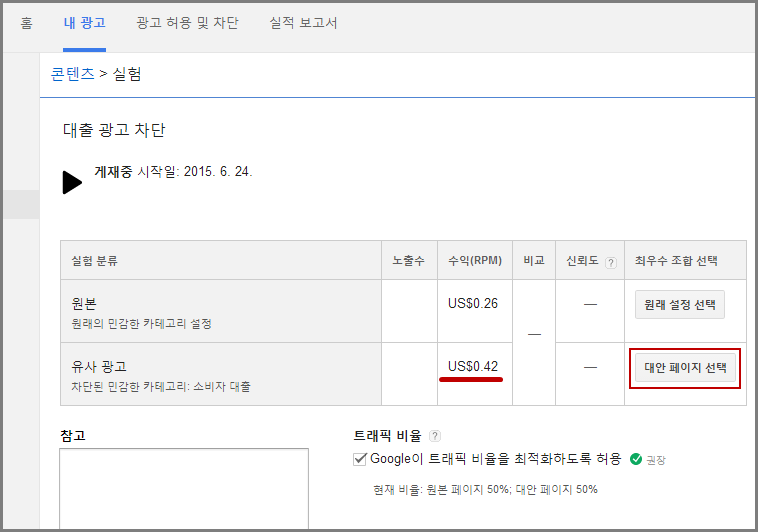Open the 실적 보고서 tab
Image resolution: width=758 pixels, height=532 pixels.
click(303, 23)
